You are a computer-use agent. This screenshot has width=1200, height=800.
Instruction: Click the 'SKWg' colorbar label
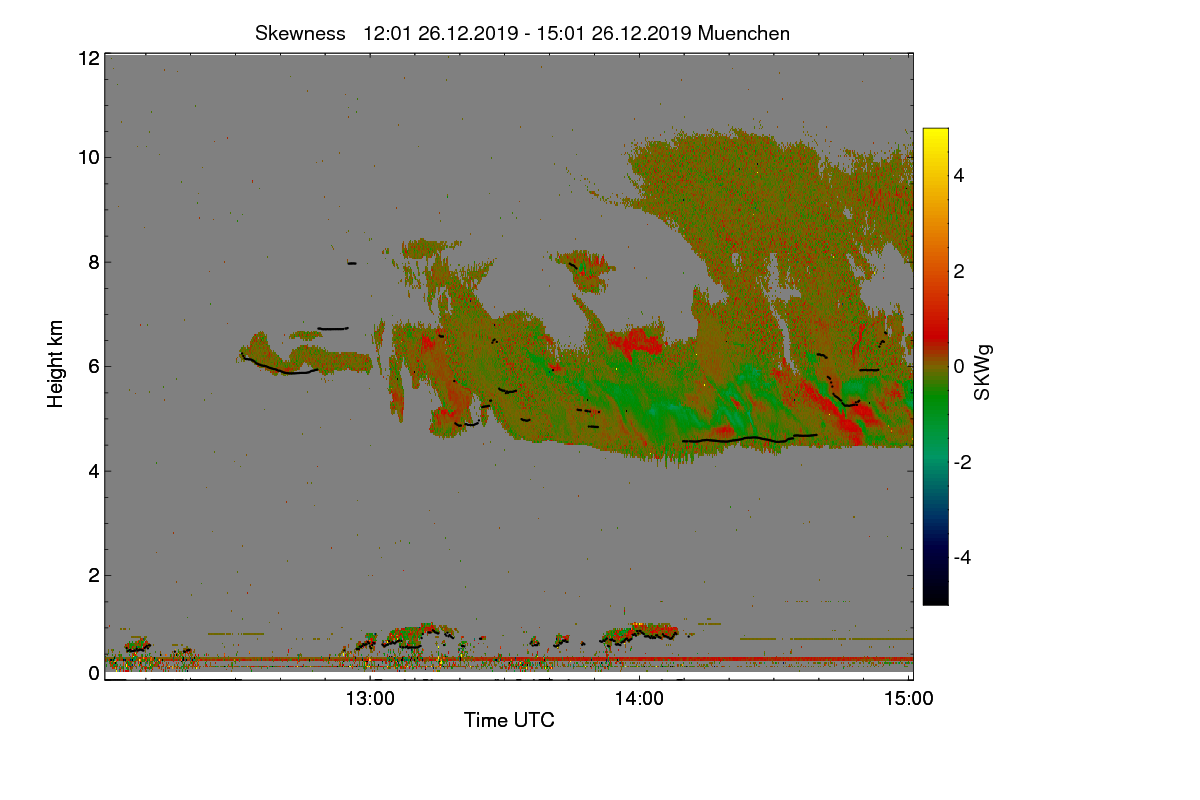click(x=983, y=374)
